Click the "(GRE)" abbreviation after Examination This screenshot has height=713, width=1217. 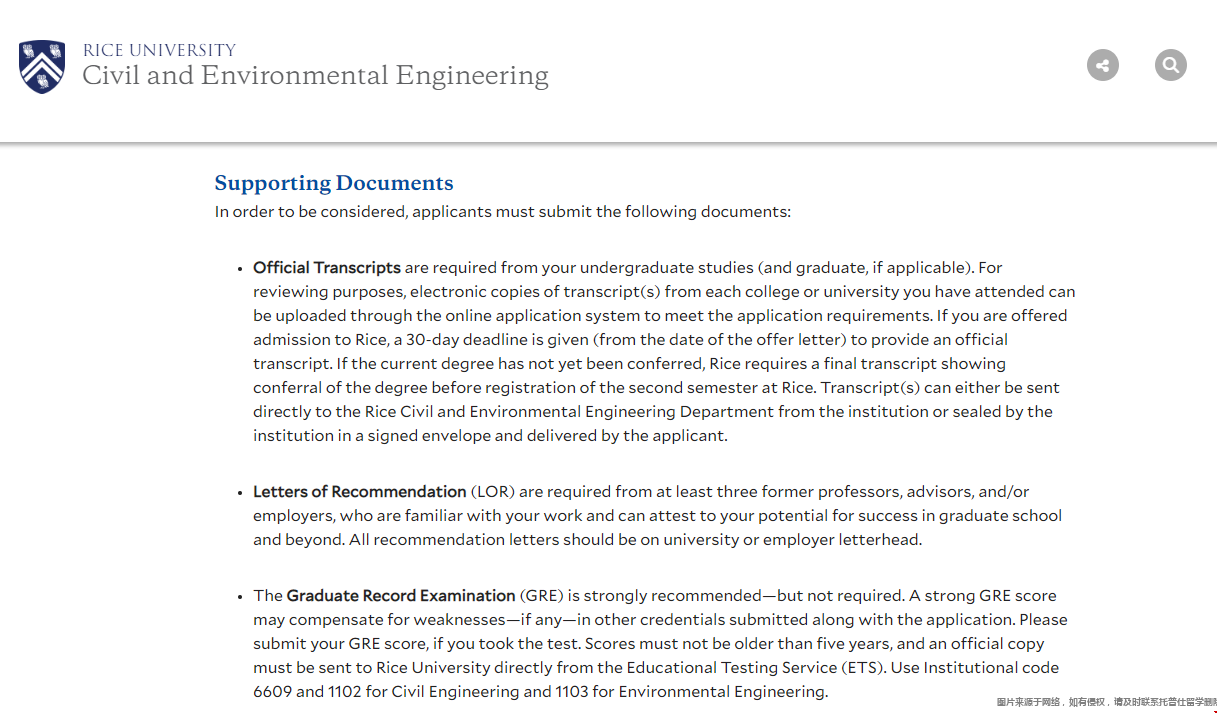coord(542,596)
